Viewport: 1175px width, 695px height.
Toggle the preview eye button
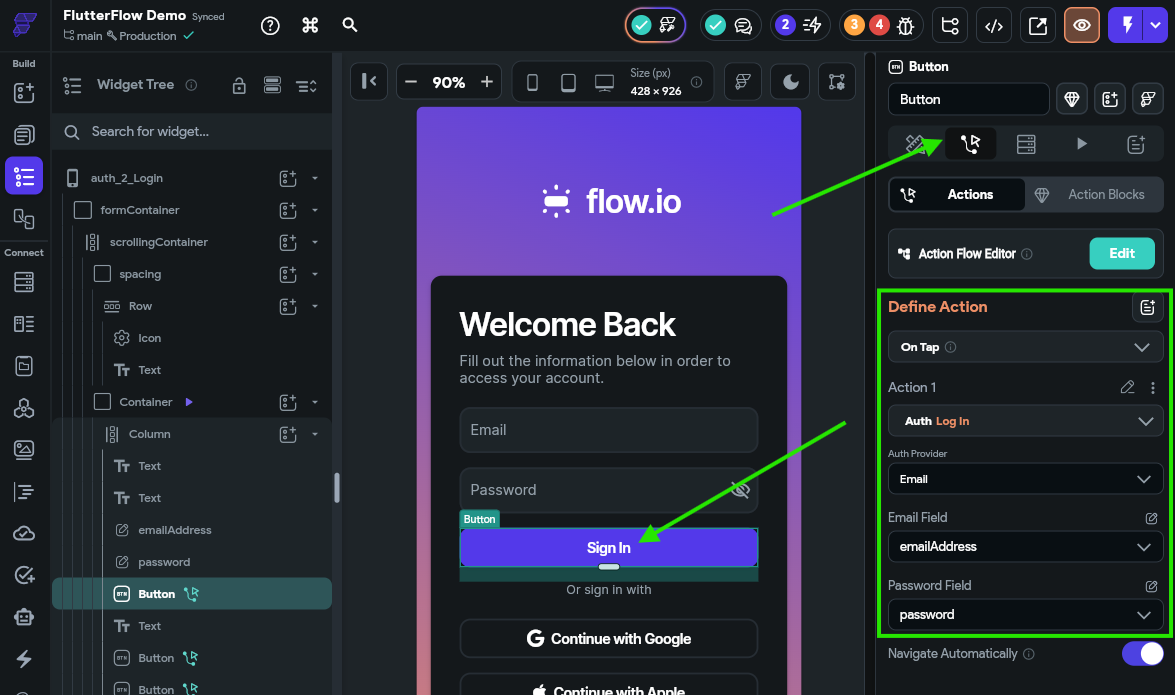[x=1081, y=25]
